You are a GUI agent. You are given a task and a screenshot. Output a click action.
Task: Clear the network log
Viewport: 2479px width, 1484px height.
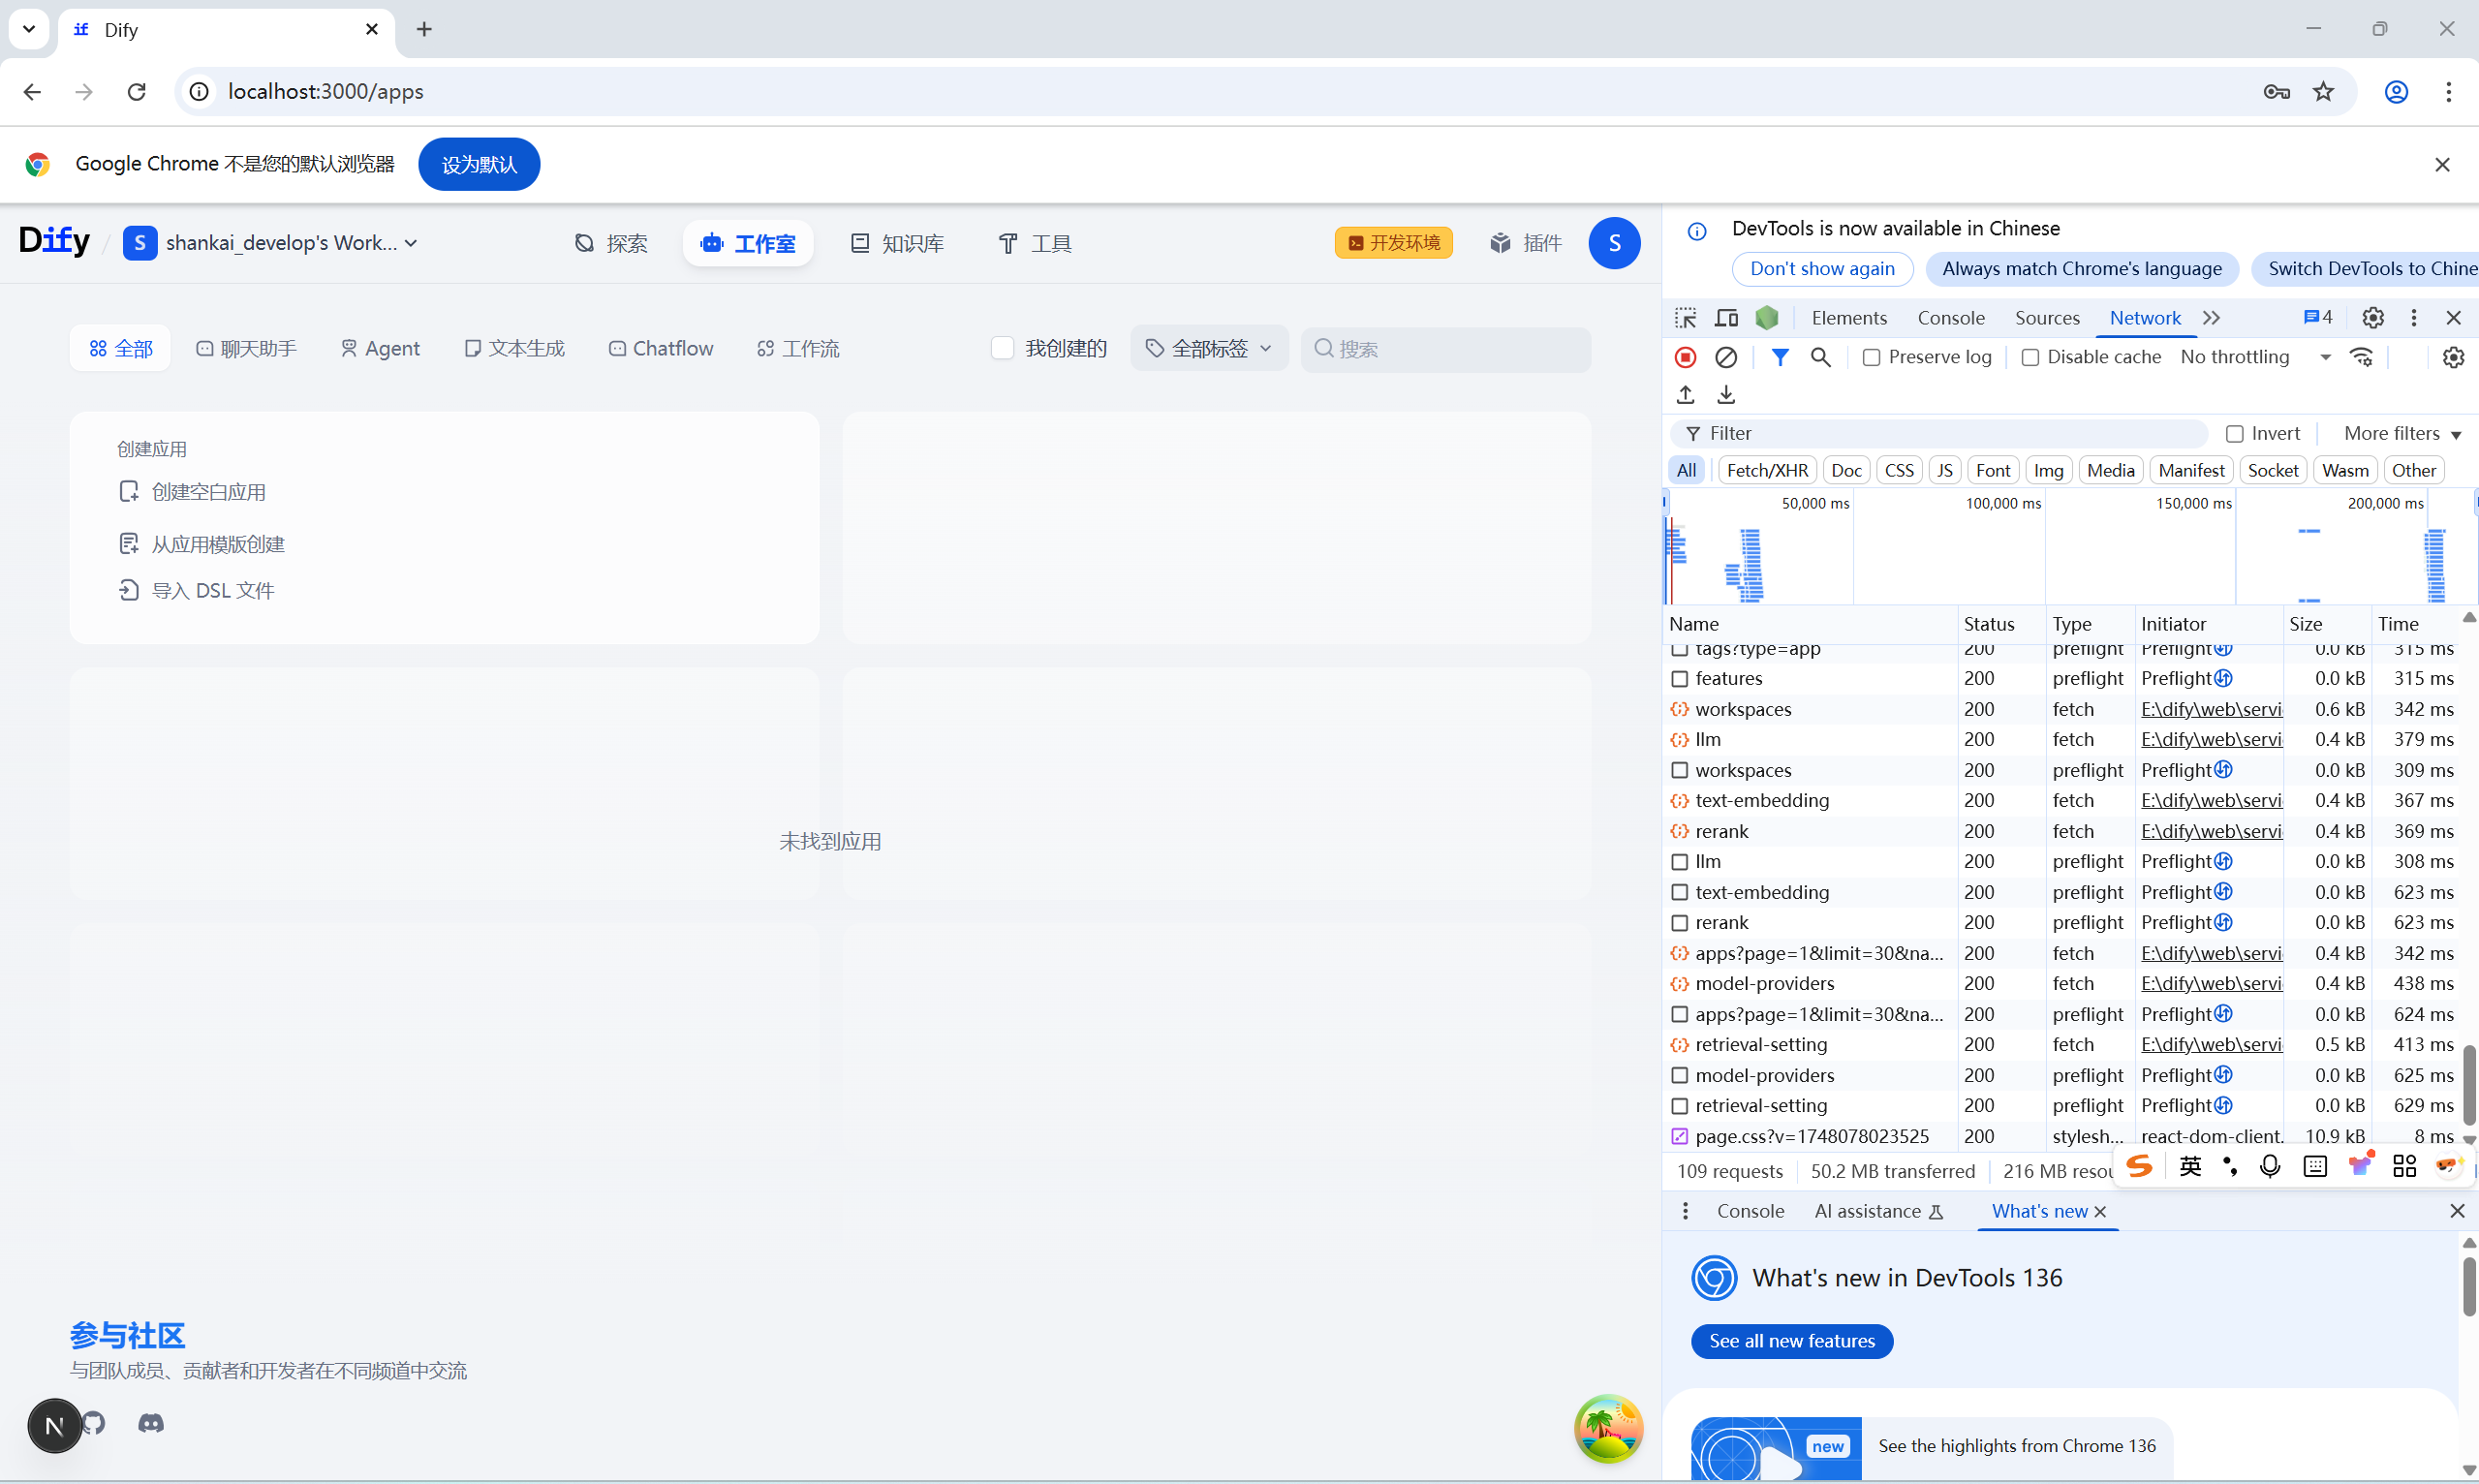click(1726, 357)
